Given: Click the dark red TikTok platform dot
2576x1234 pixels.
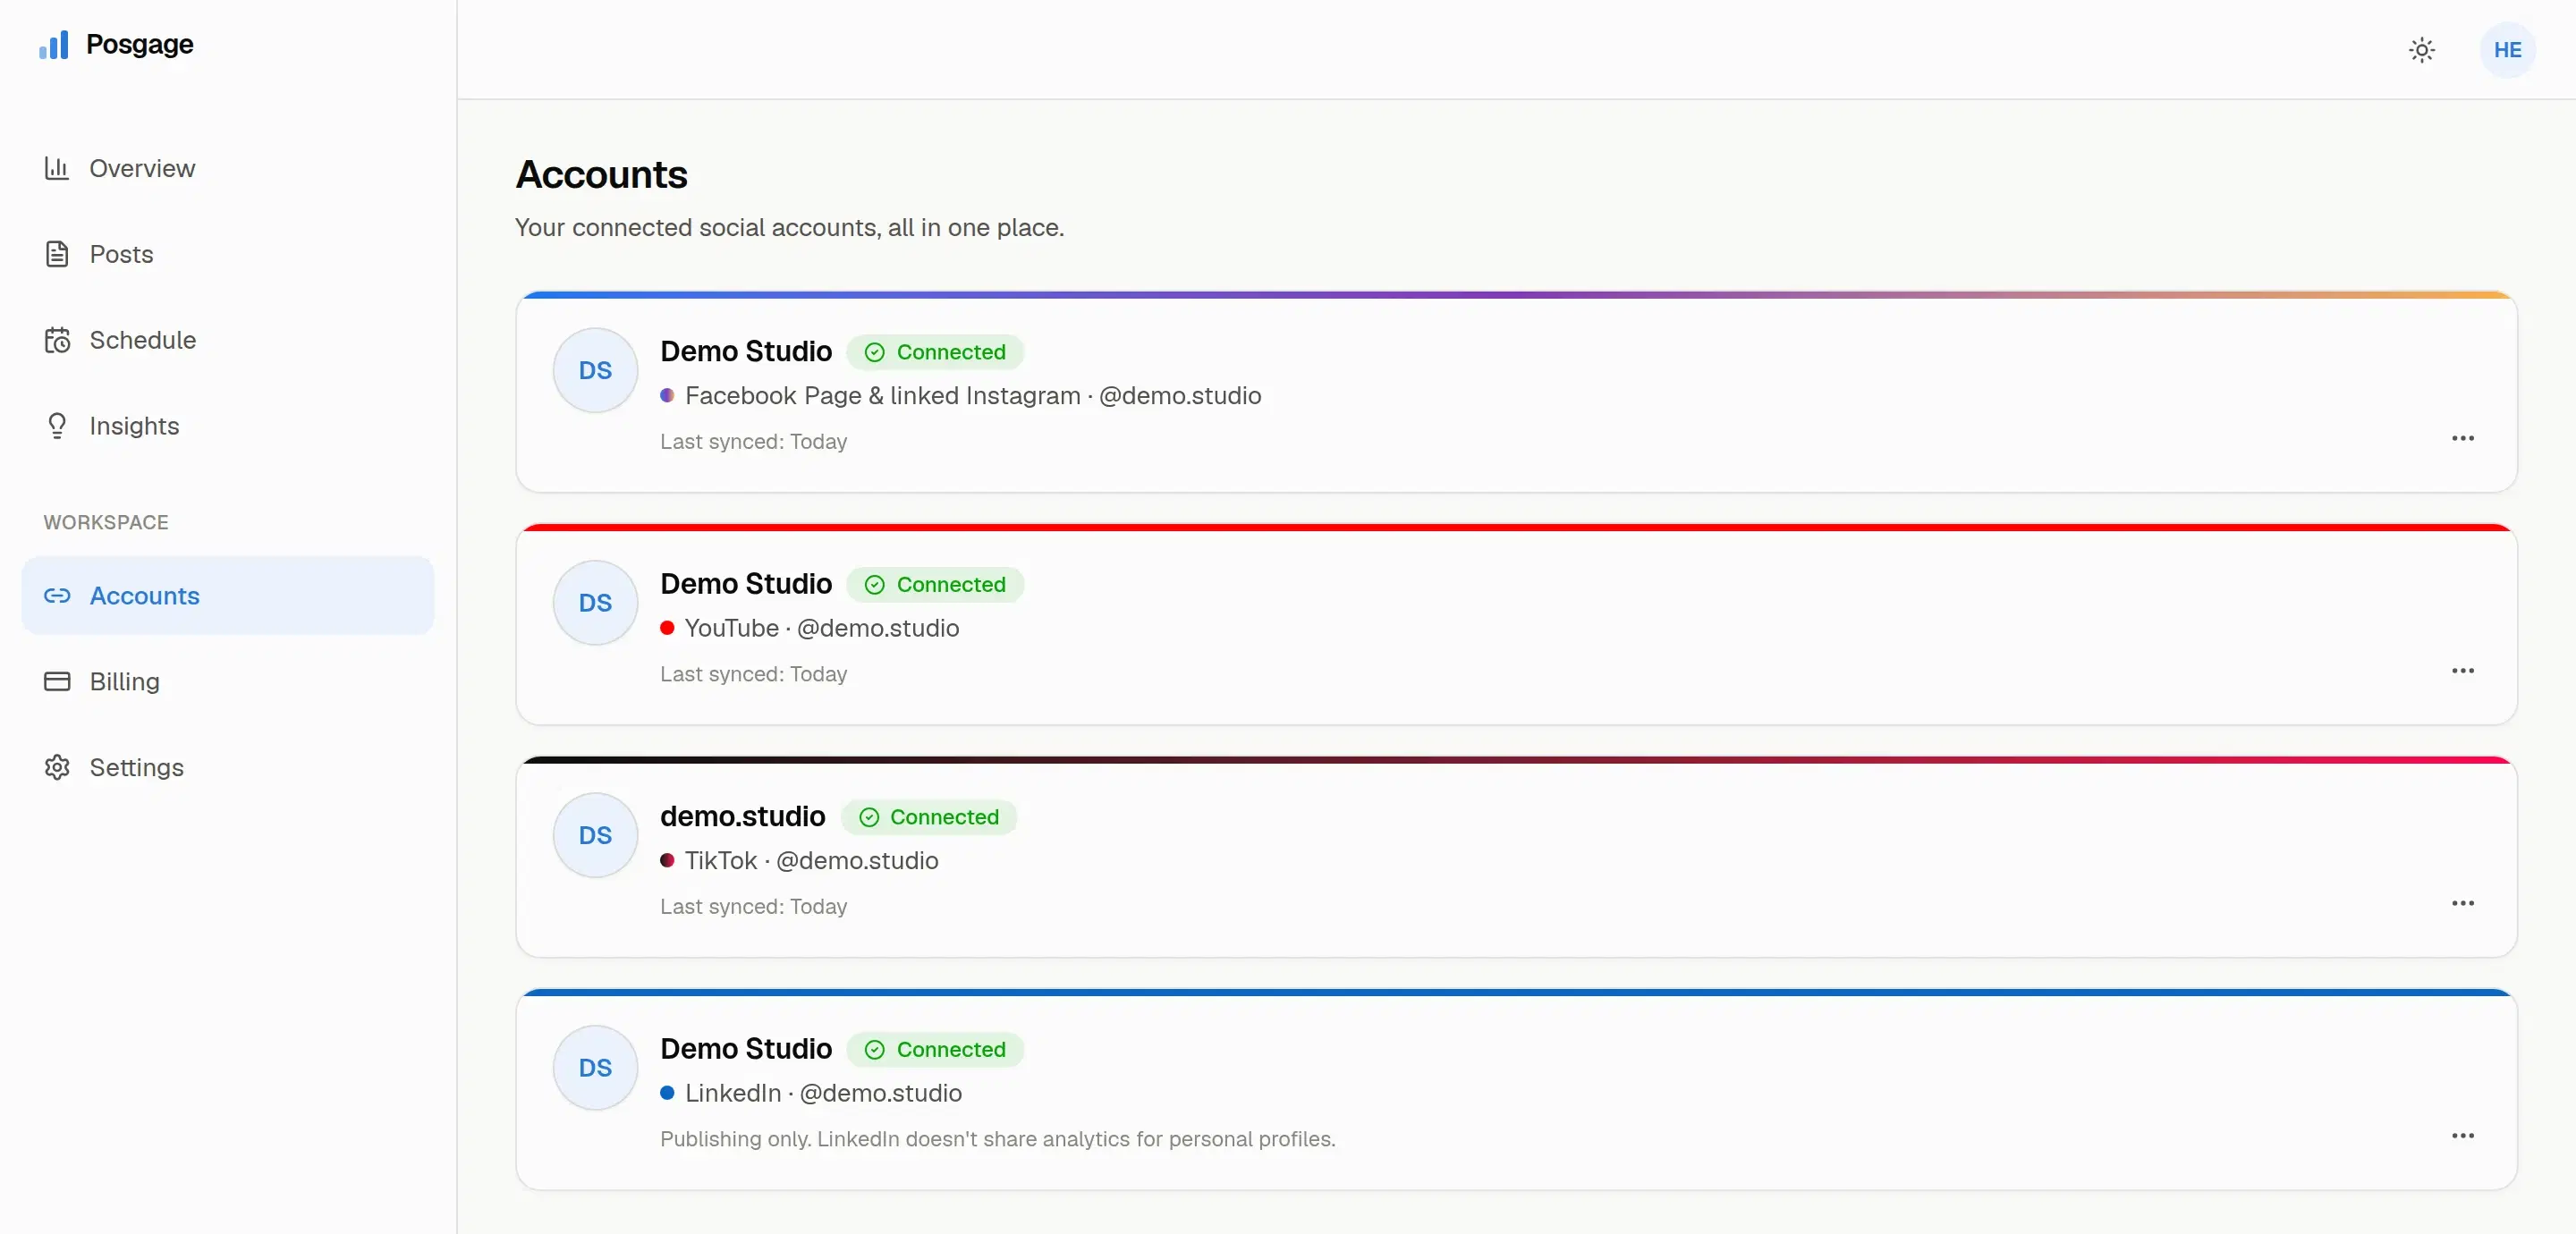Looking at the screenshot, I should pyautogui.click(x=667, y=861).
